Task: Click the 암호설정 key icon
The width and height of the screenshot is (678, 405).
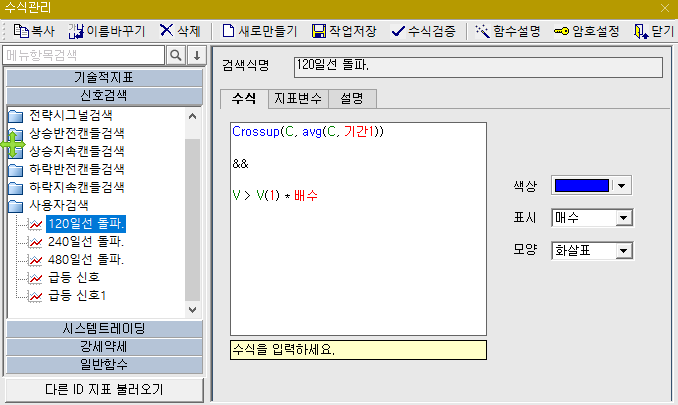Action: tap(561, 31)
